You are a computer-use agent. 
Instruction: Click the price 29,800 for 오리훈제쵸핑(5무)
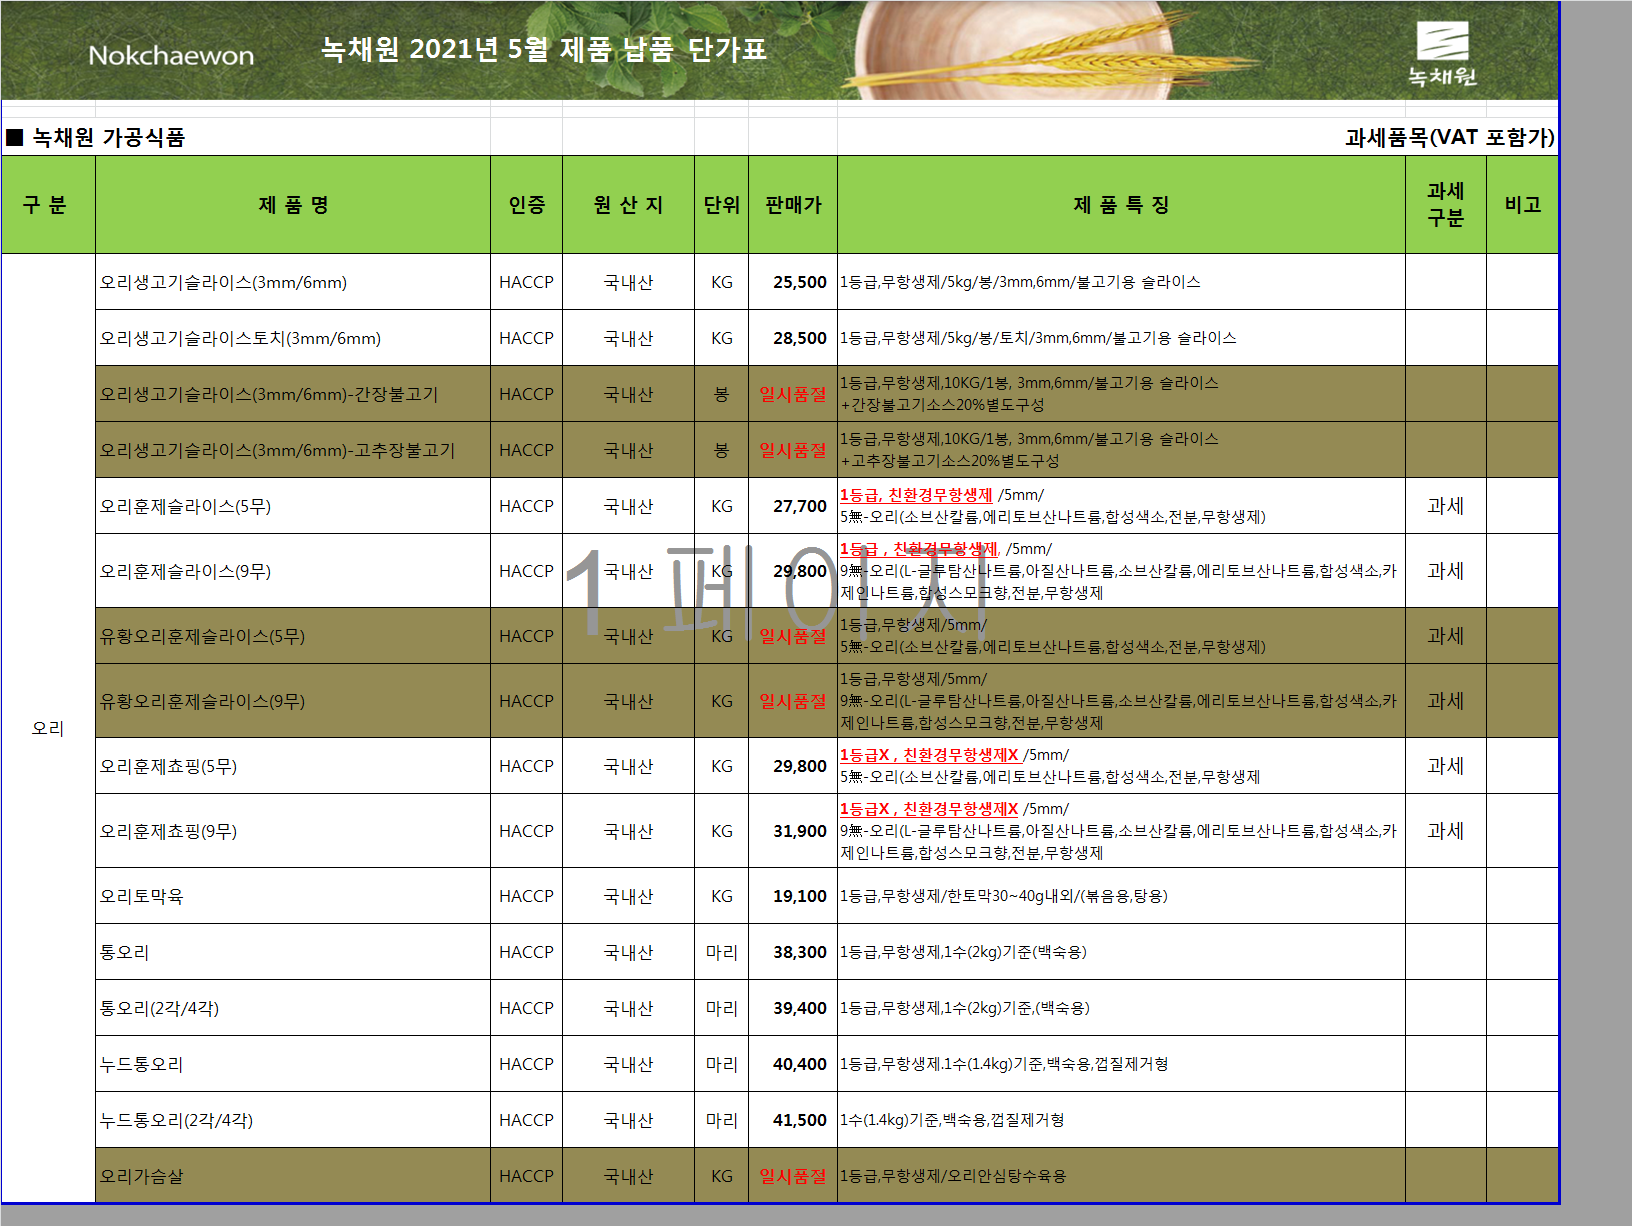(800, 766)
